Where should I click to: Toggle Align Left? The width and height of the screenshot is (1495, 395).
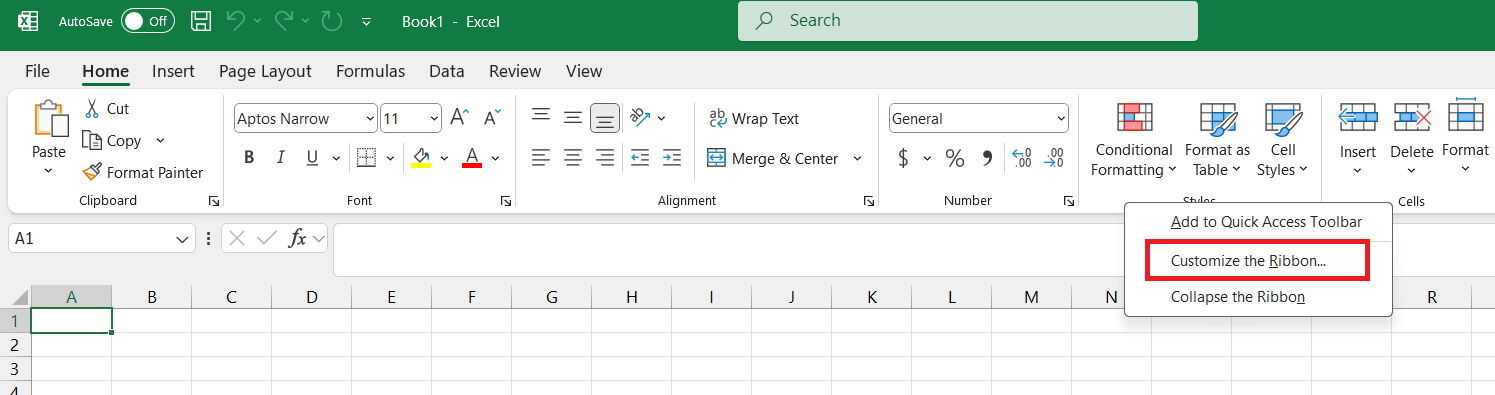coord(541,158)
